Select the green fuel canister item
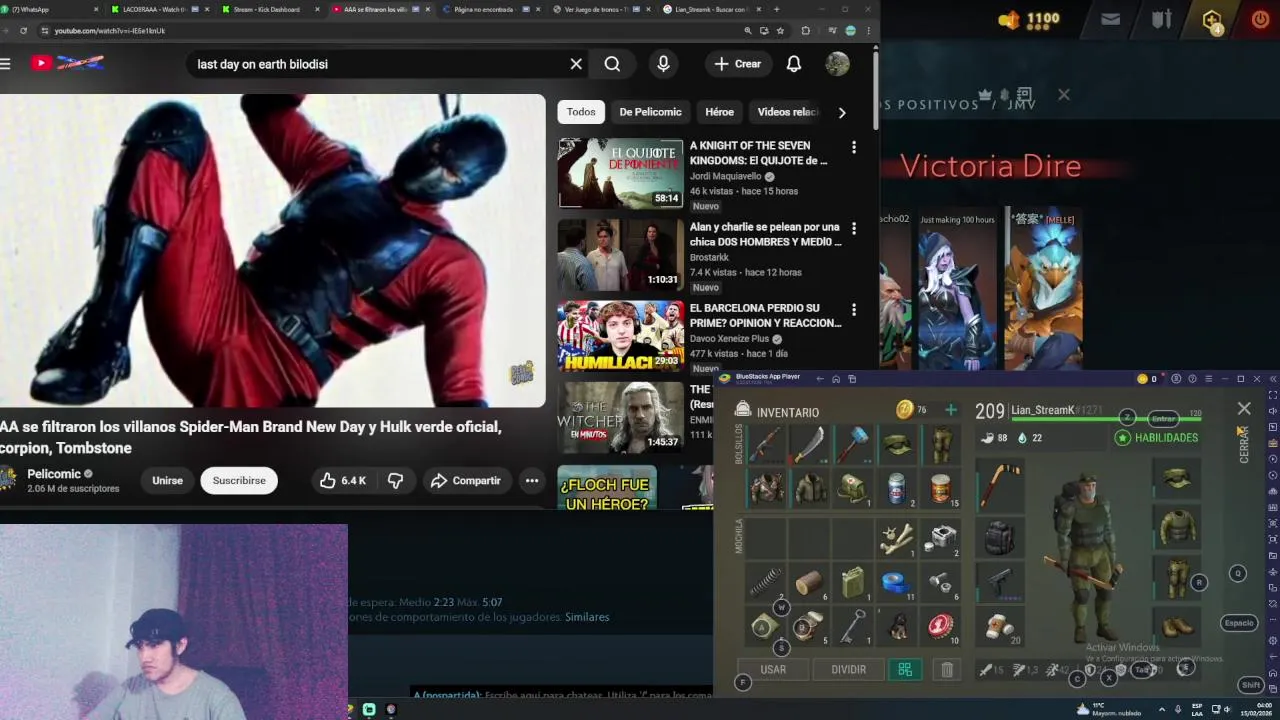The height and width of the screenshot is (720, 1280). [854, 582]
